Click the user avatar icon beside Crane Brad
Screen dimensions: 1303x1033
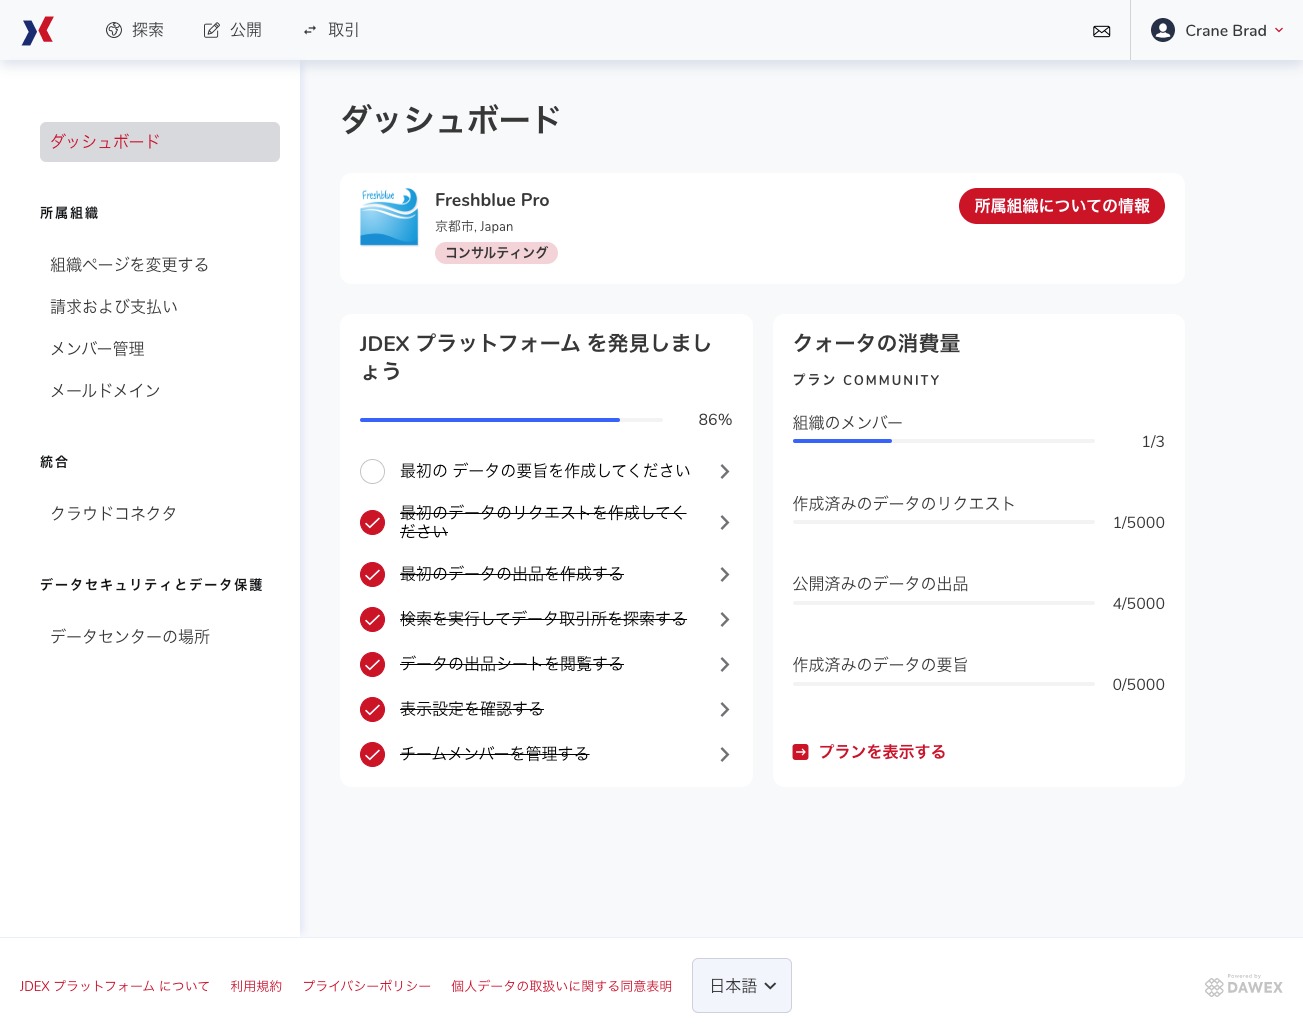tap(1163, 30)
